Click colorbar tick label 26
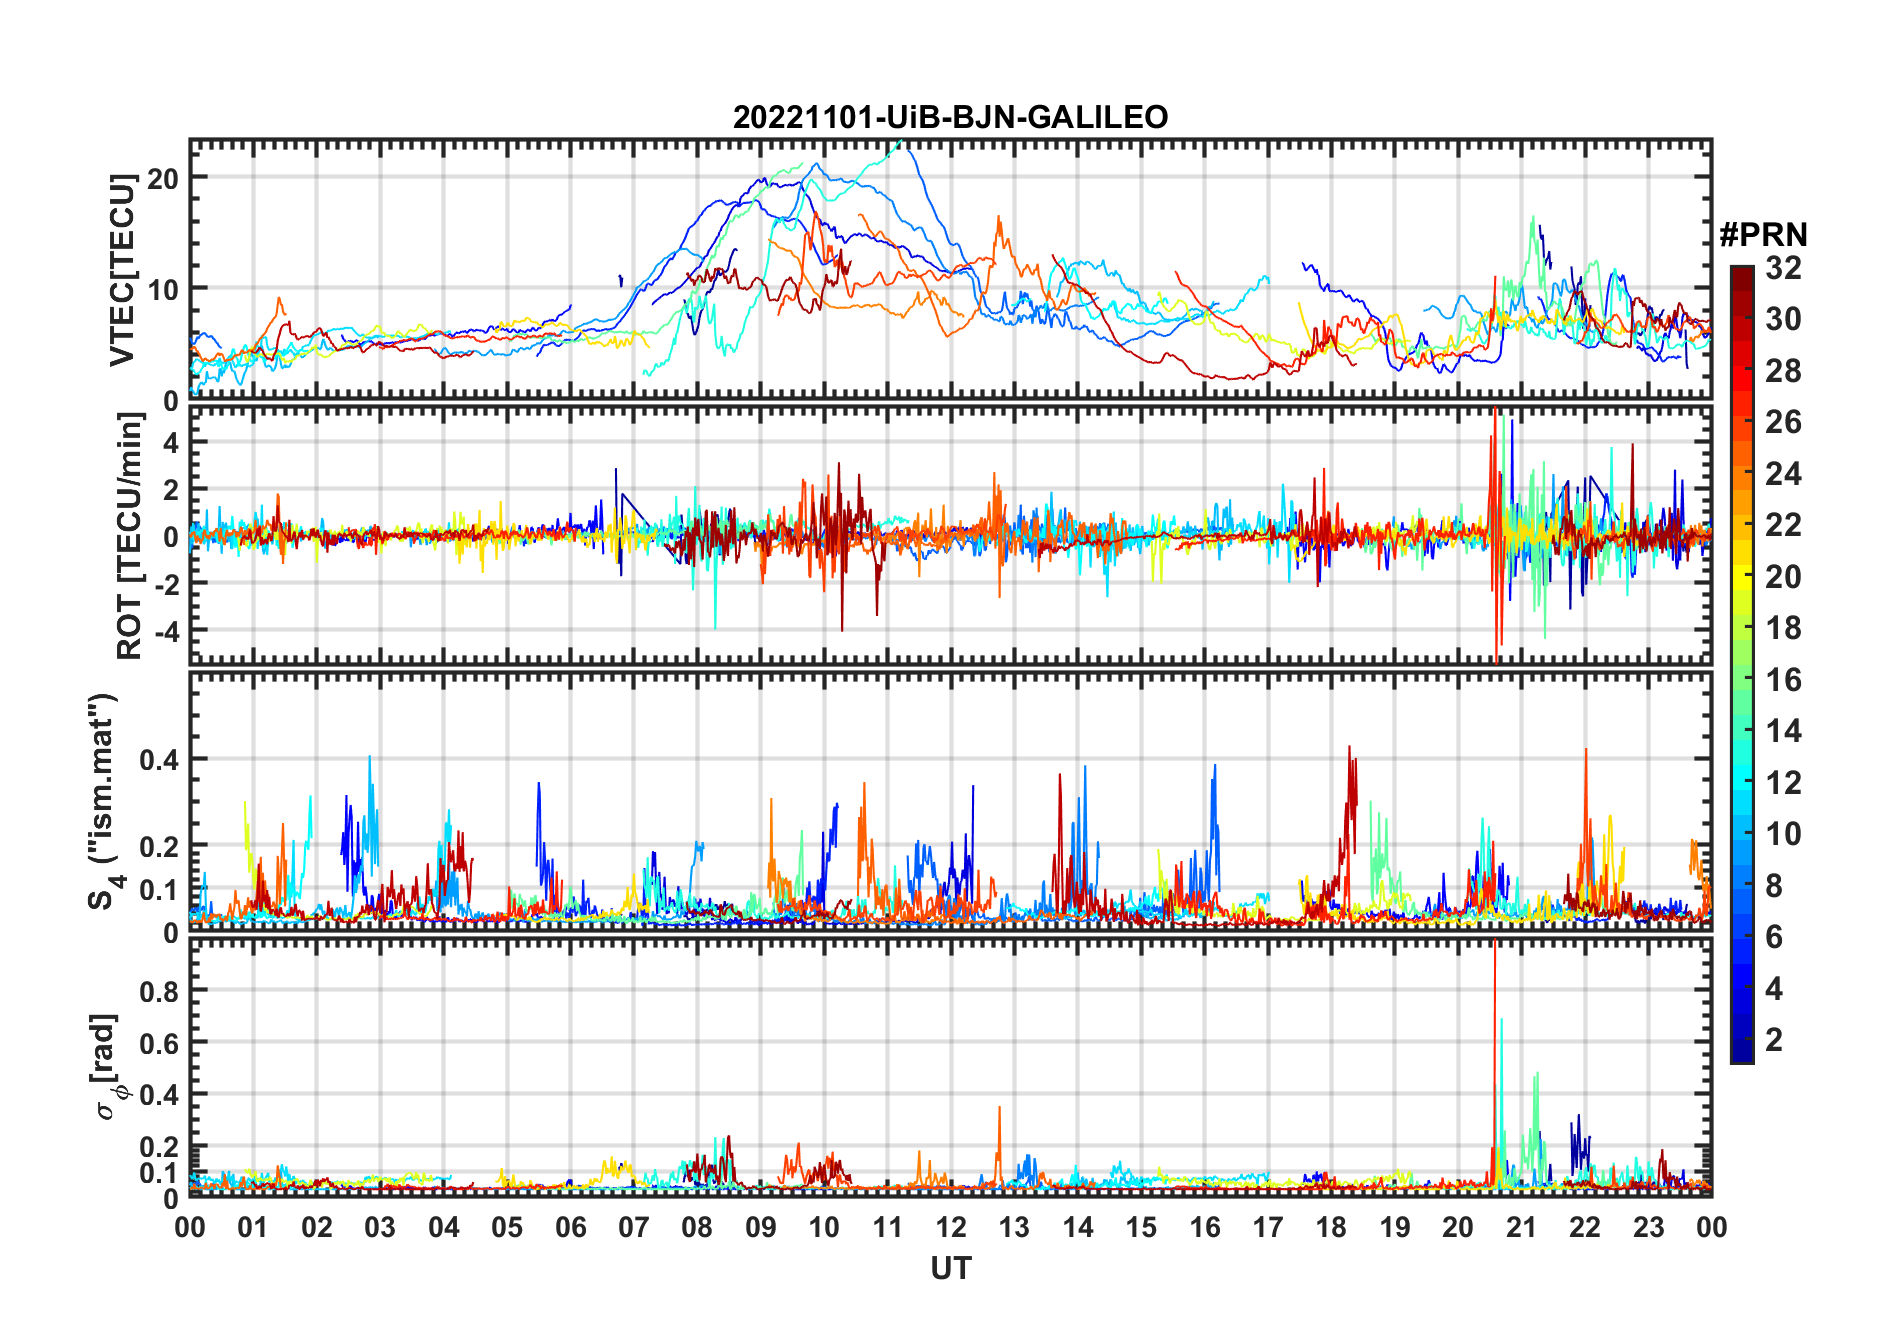1902x1330 pixels. (1783, 422)
